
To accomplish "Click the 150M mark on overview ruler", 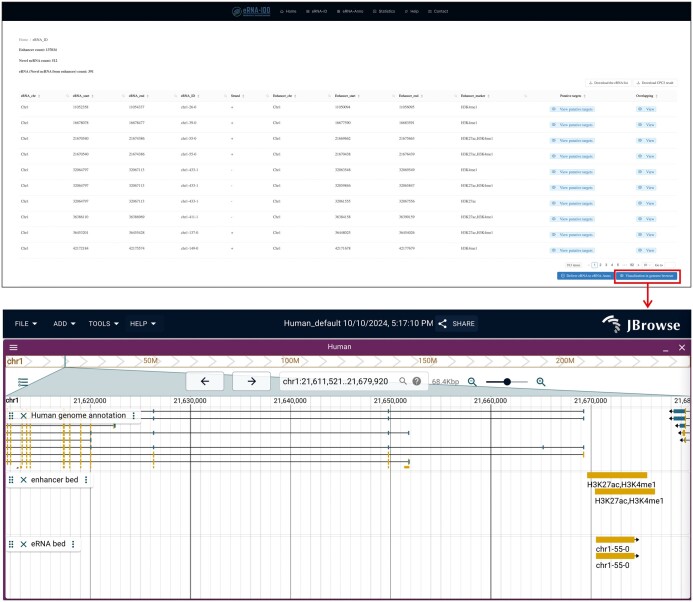I will (427, 361).
